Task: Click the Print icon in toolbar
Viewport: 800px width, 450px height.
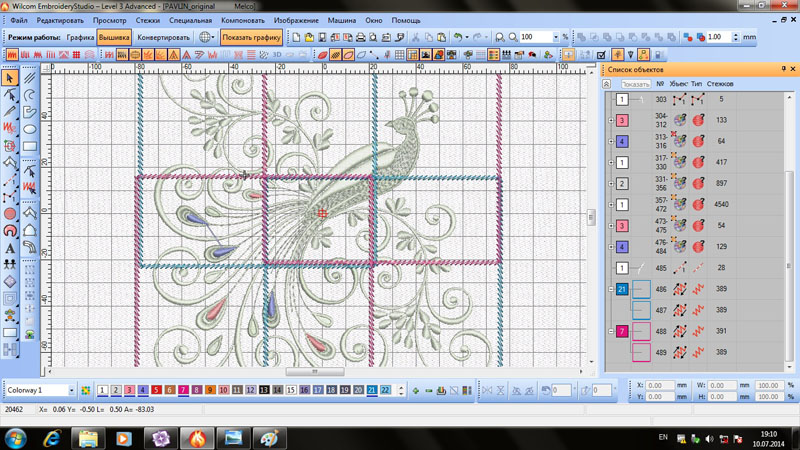Action: pyautogui.click(x=360, y=38)
